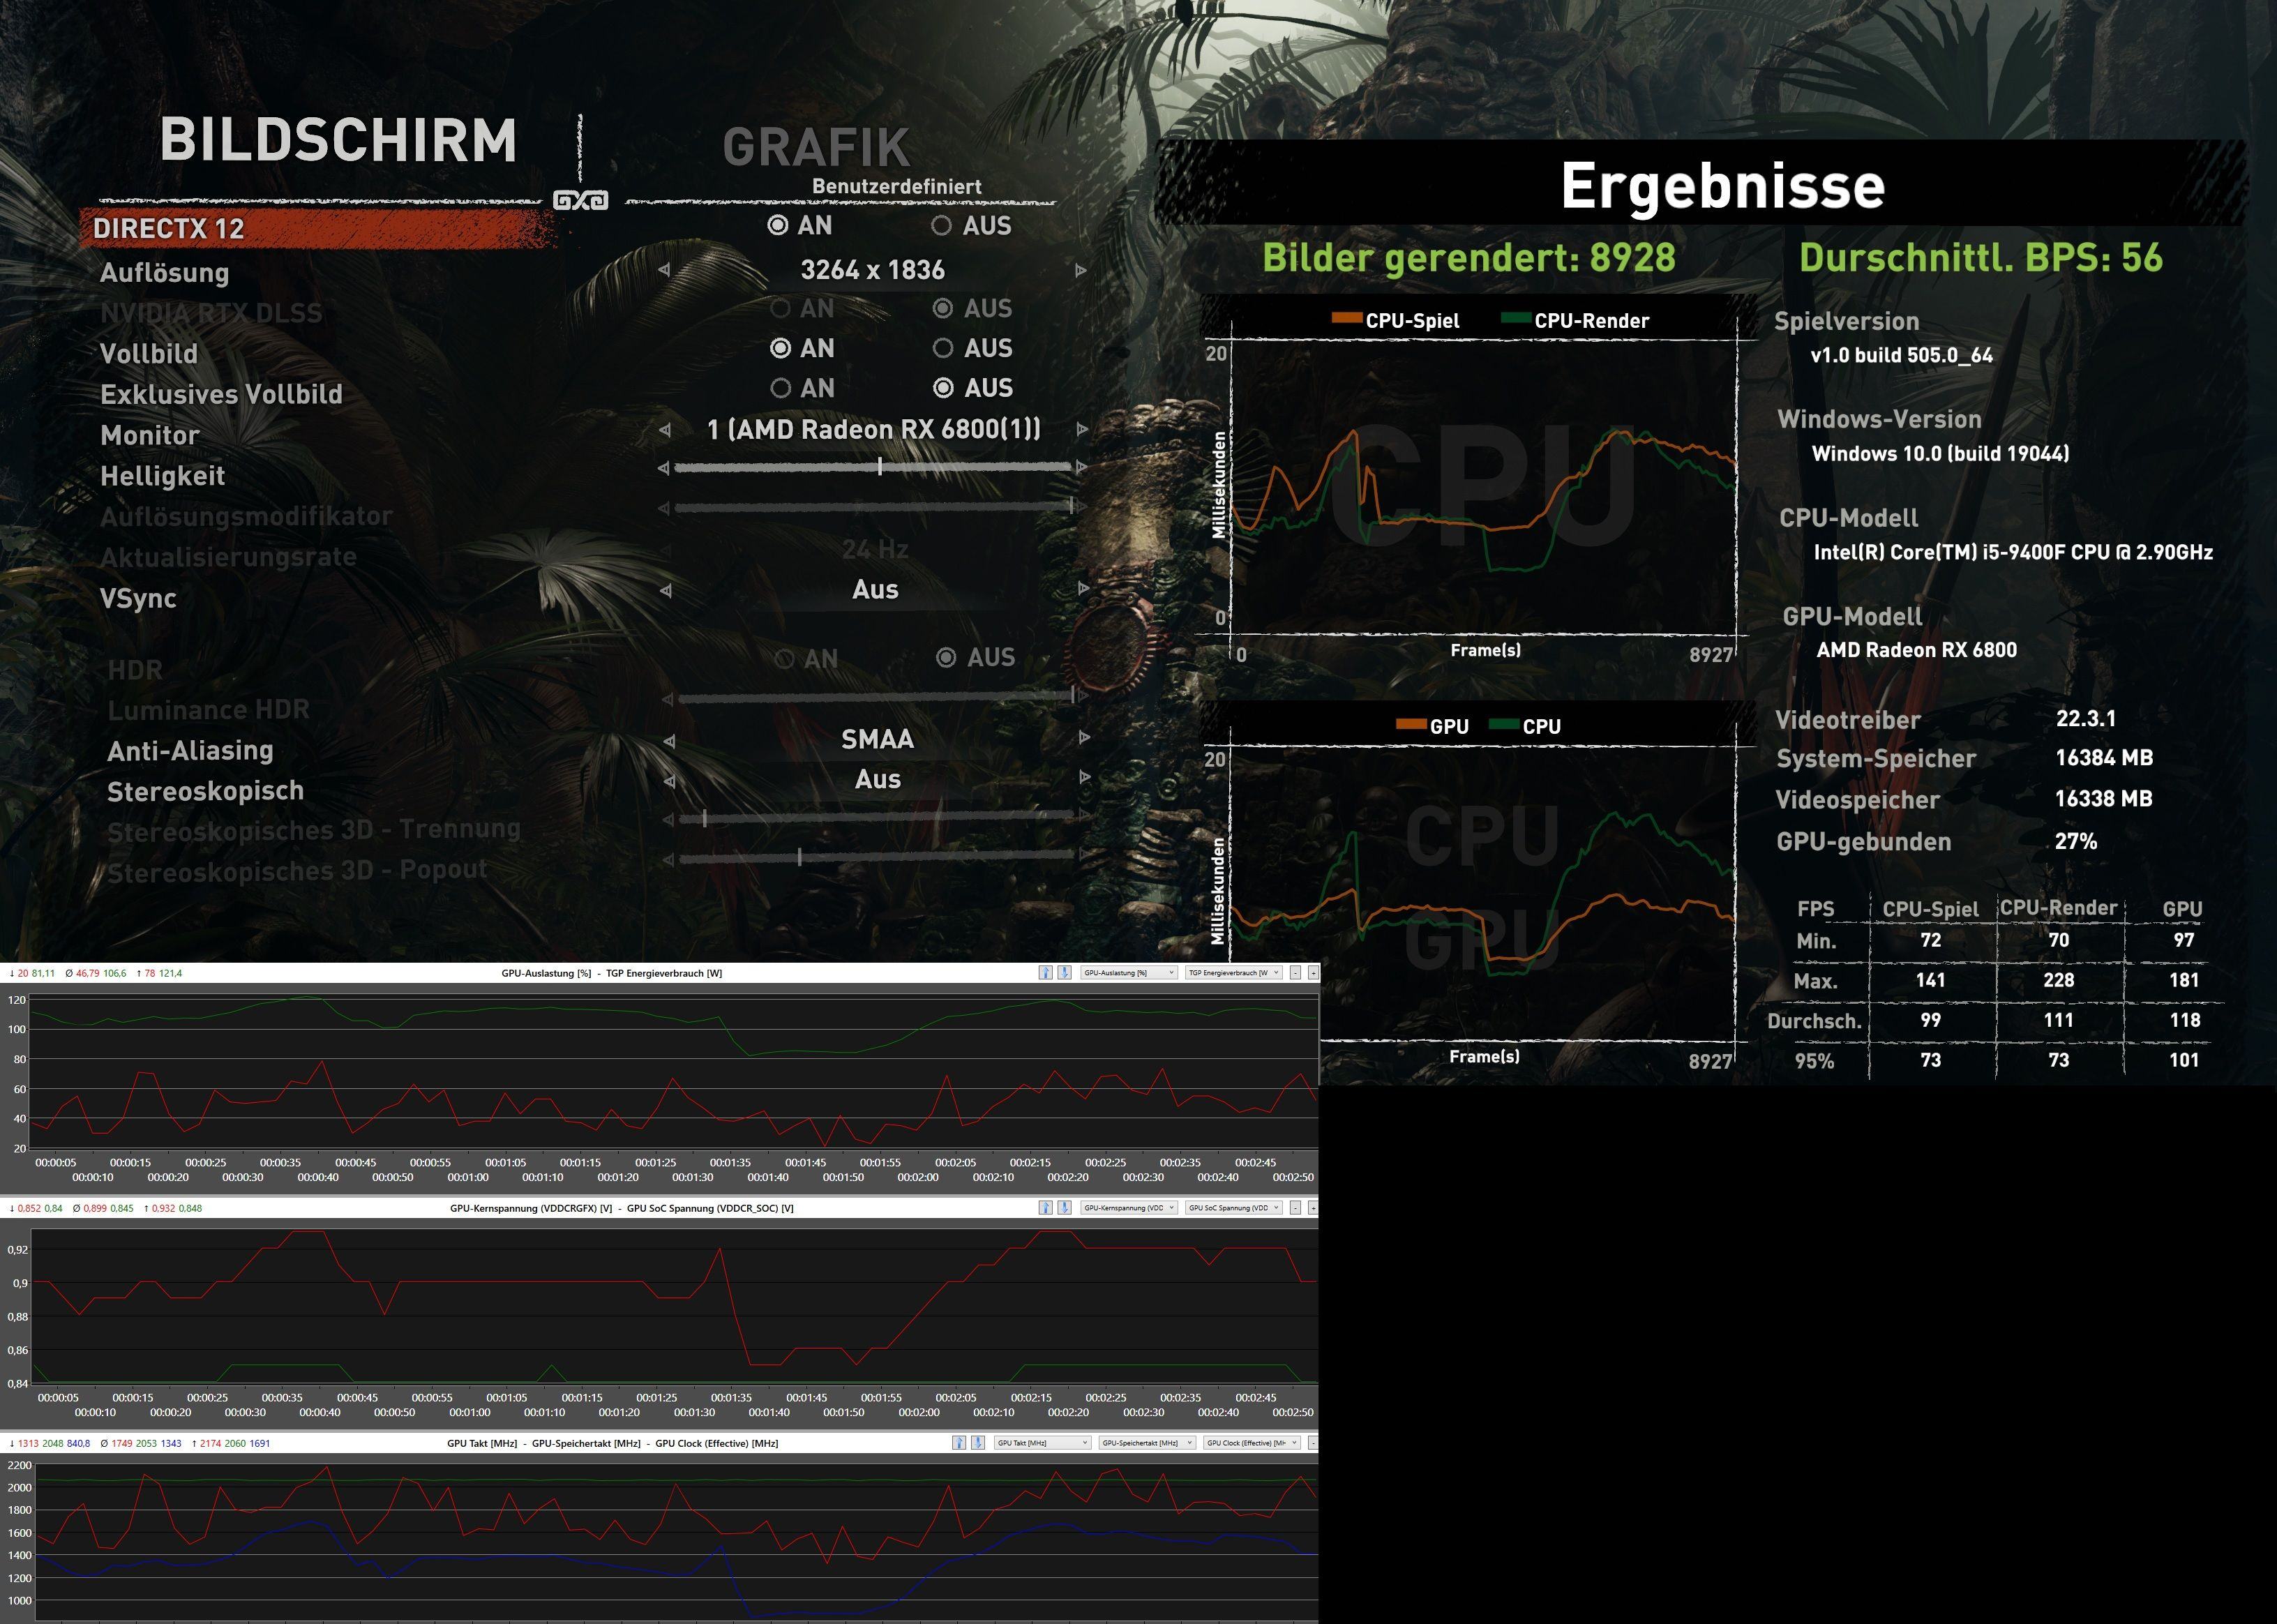2277x1624 pixels.
Task: Move the GPU-Auslastung graph panel up
Action: tap(1045, 972)
